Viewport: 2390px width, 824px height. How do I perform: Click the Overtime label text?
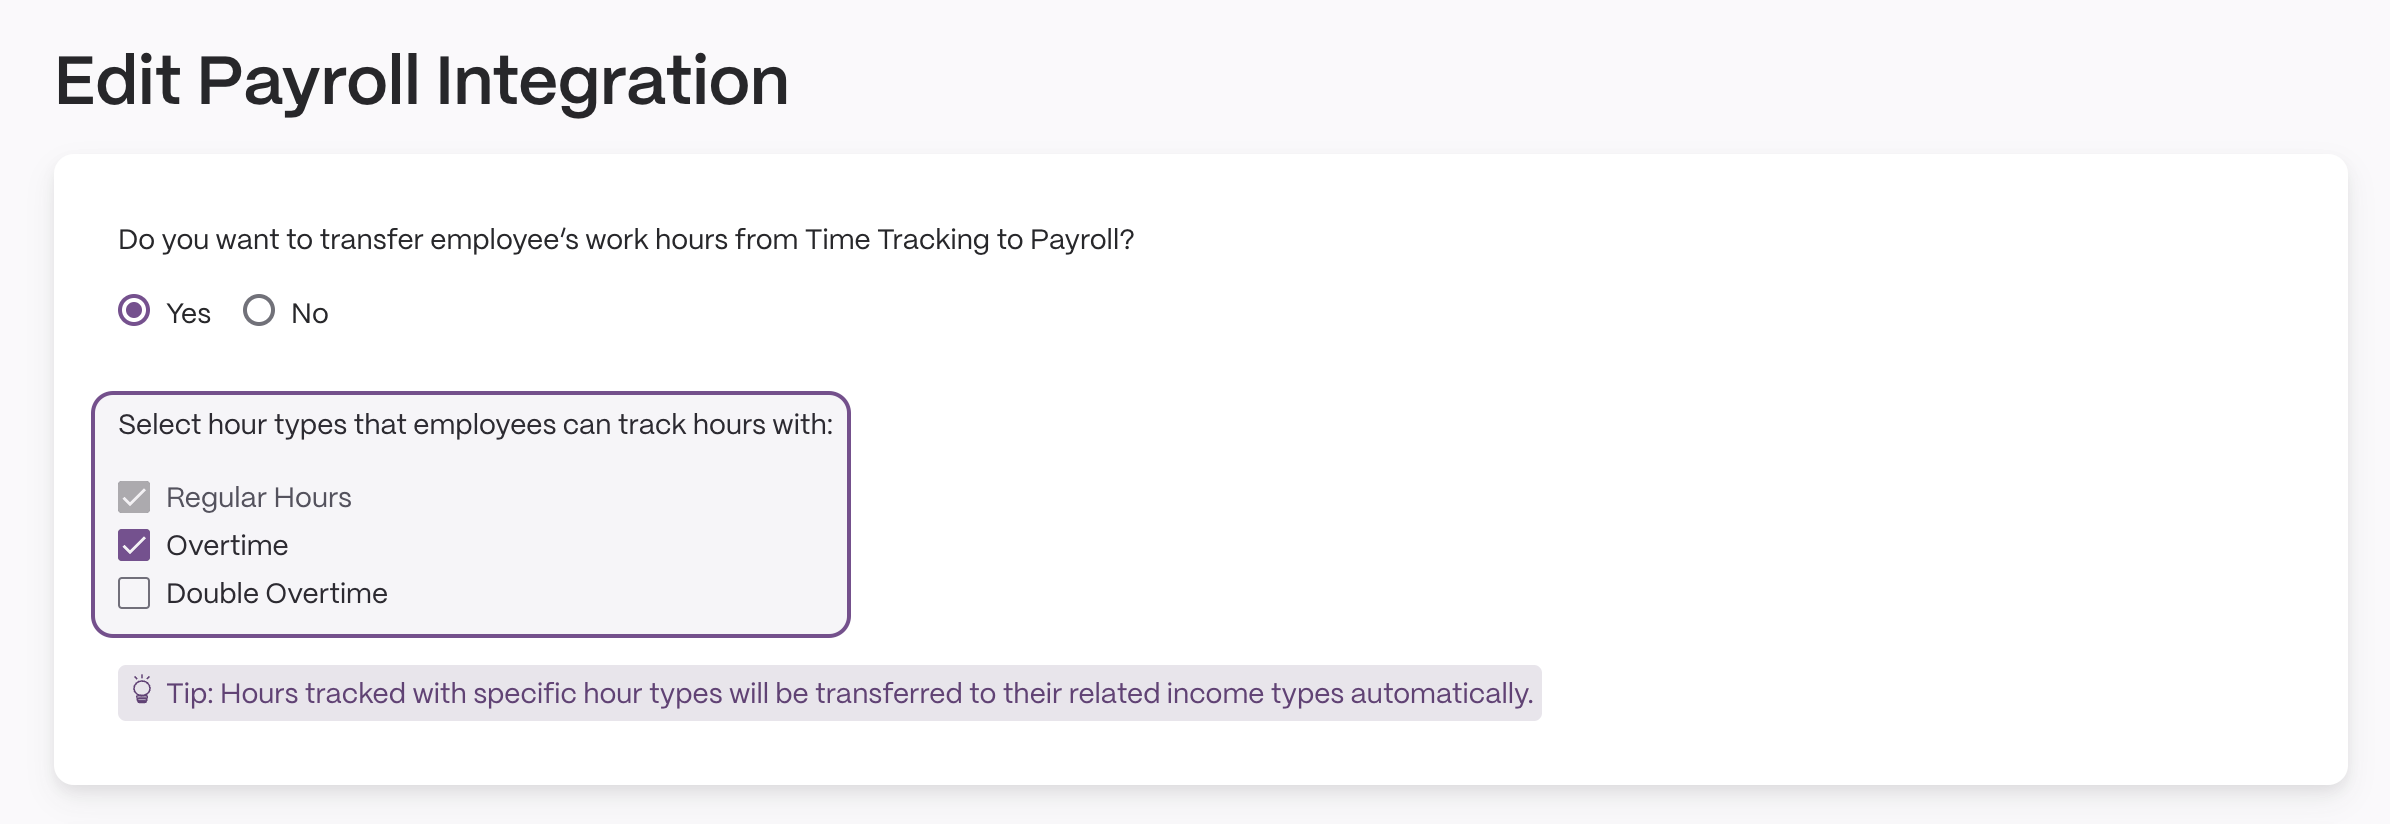coord(227,545)
